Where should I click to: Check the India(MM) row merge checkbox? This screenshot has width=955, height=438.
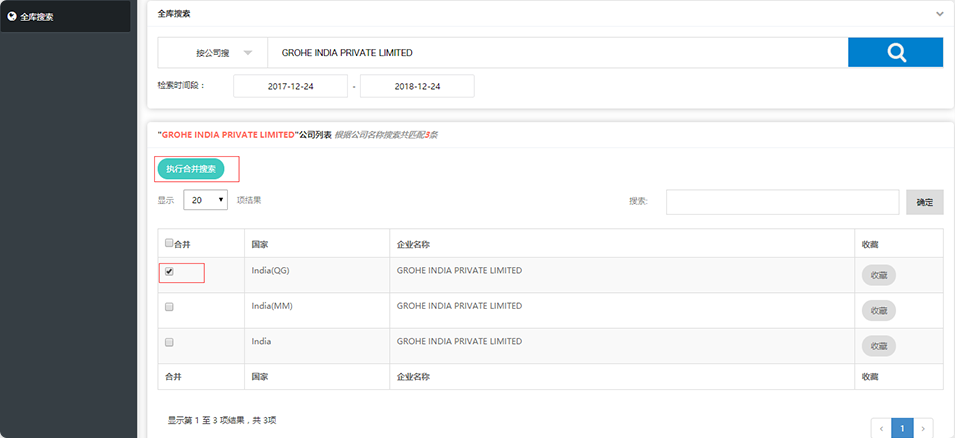[169, 307]
